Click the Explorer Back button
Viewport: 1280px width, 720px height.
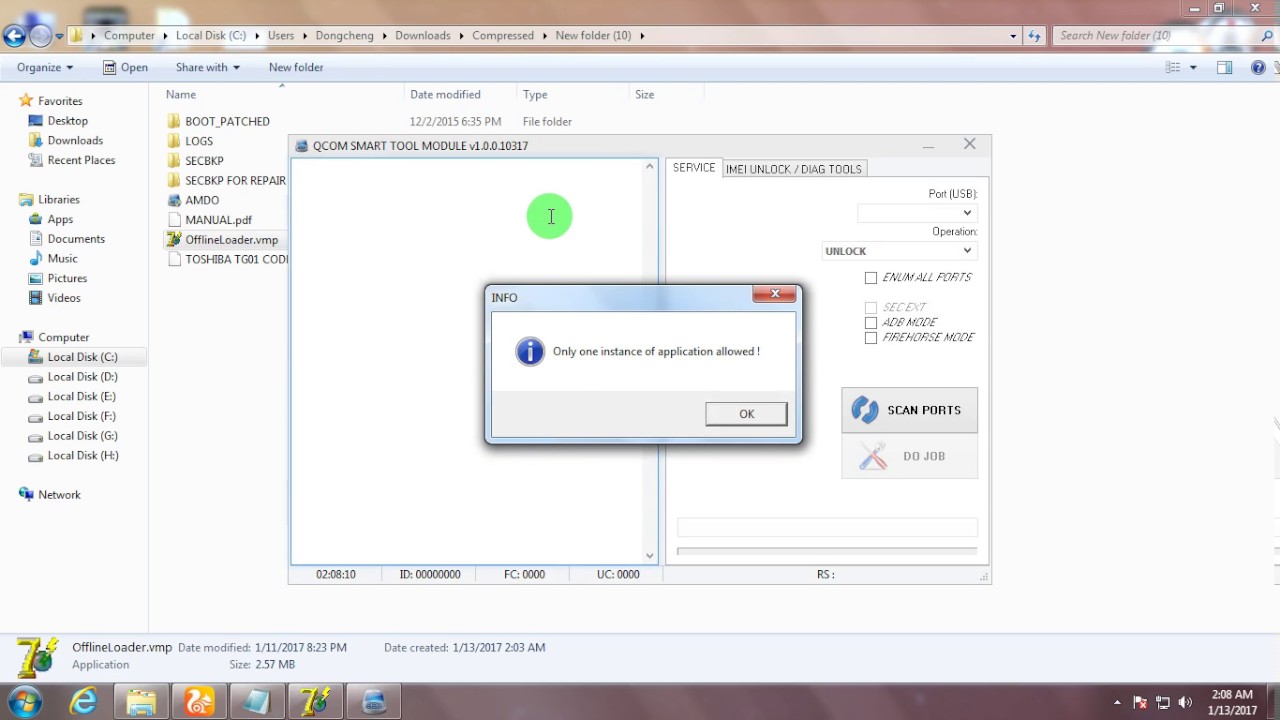(x=14, y=36)
